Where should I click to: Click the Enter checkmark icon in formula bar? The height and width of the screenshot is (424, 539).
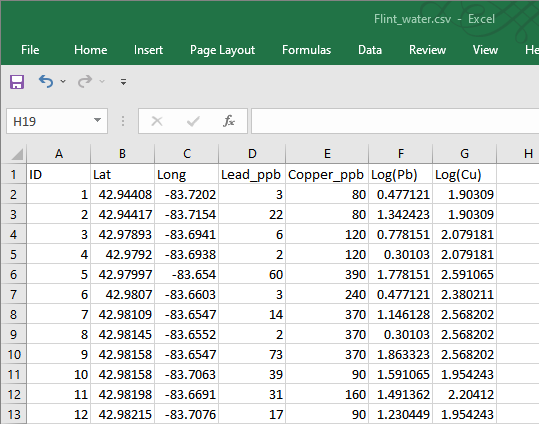(x=193, y=121)
